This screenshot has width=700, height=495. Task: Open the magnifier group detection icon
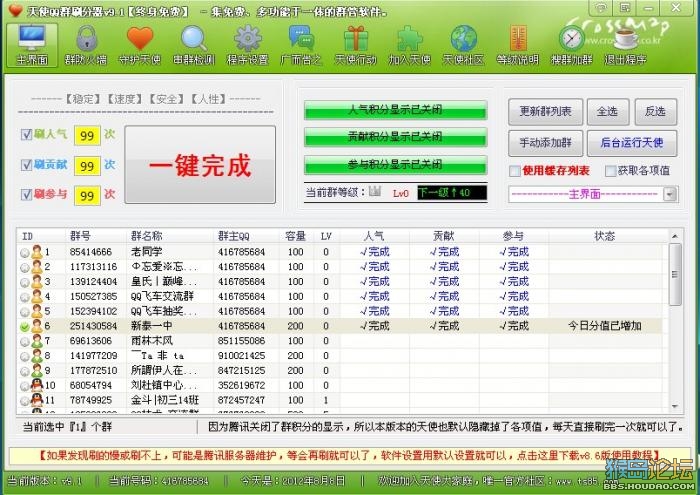click(194, 38)
